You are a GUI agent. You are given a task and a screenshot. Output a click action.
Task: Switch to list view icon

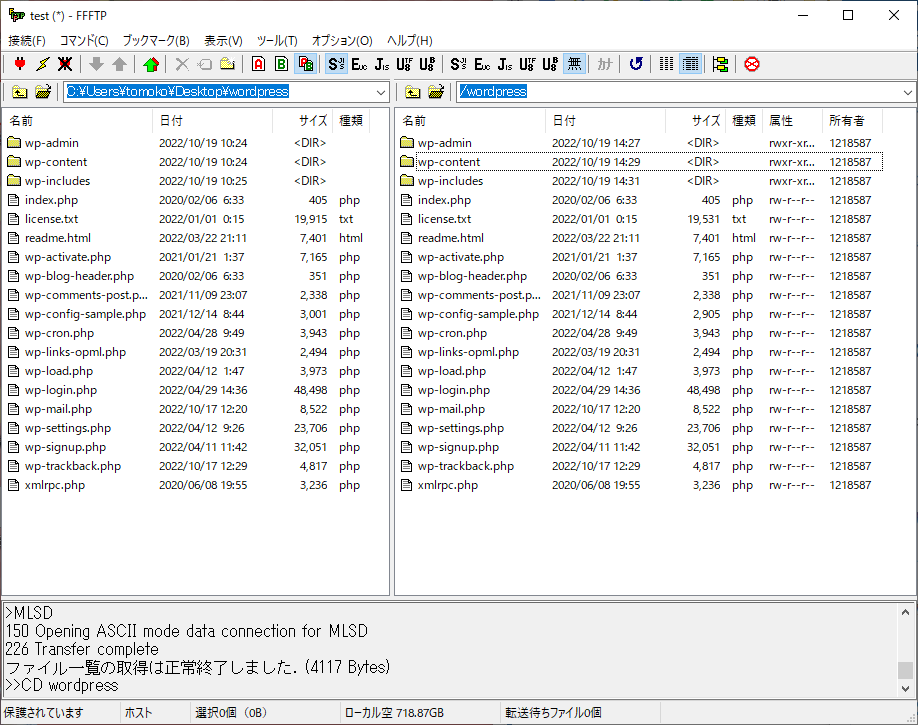[666, 64]
